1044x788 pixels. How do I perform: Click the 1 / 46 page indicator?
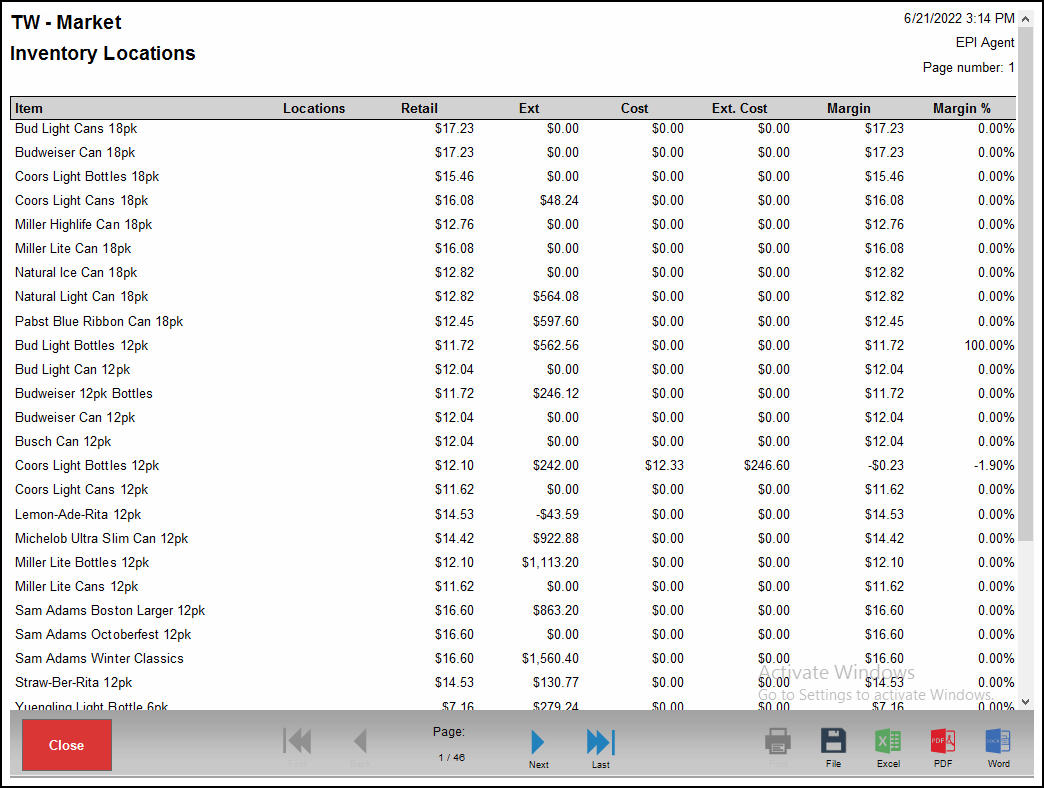coord(451,757)
